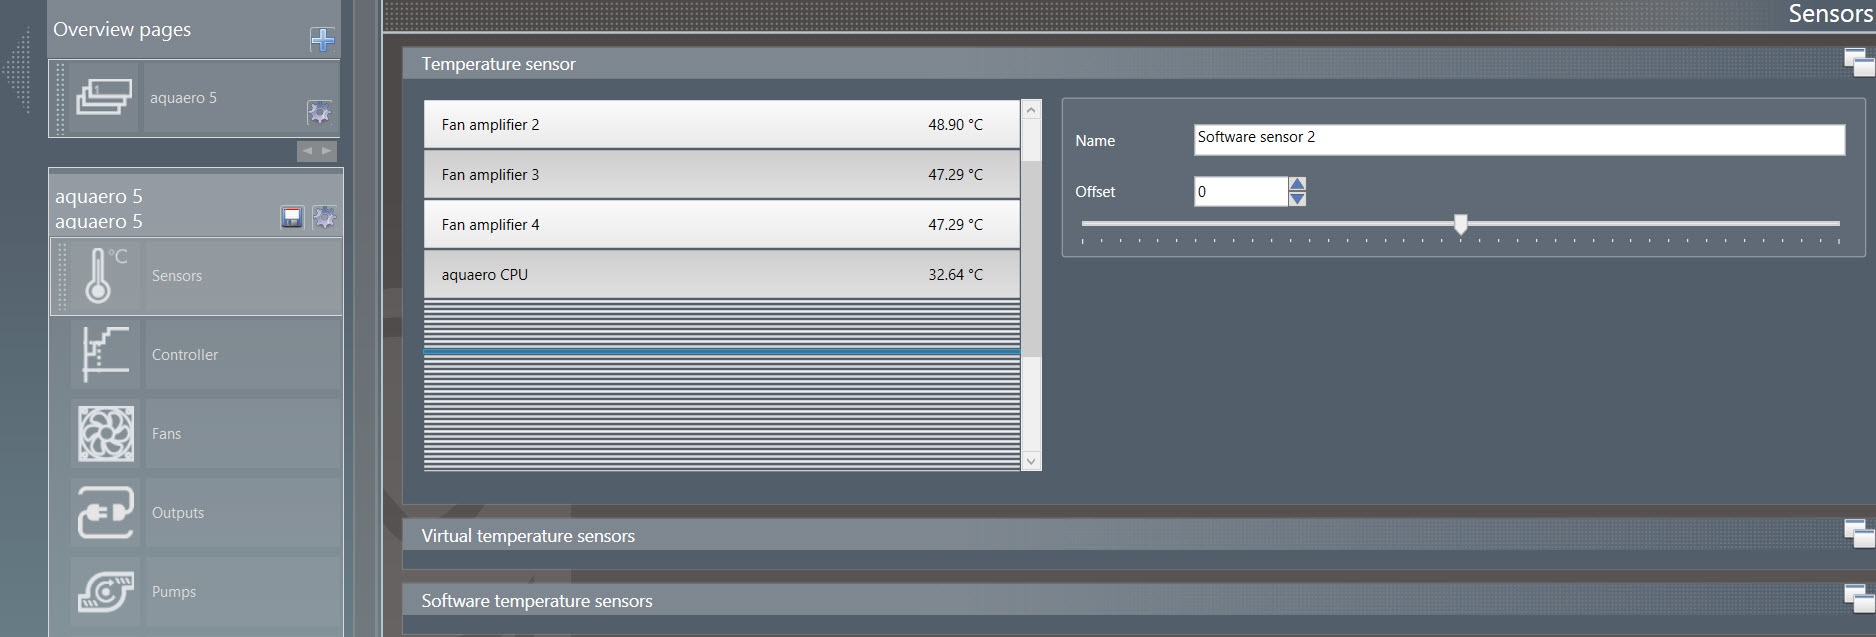Click the sensor list scroll down arrow
1876x637 pixels.
(1031, 461)
